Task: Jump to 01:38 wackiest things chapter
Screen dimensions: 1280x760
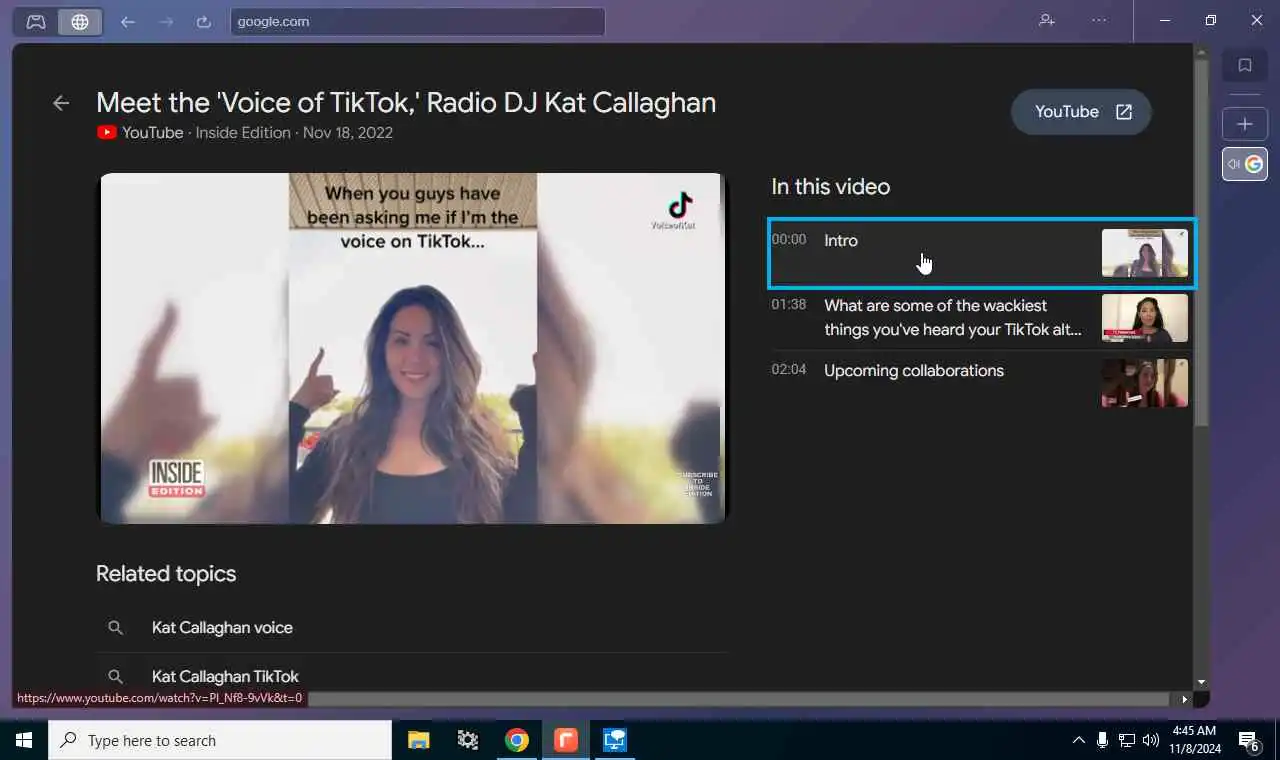Action: 982,318
